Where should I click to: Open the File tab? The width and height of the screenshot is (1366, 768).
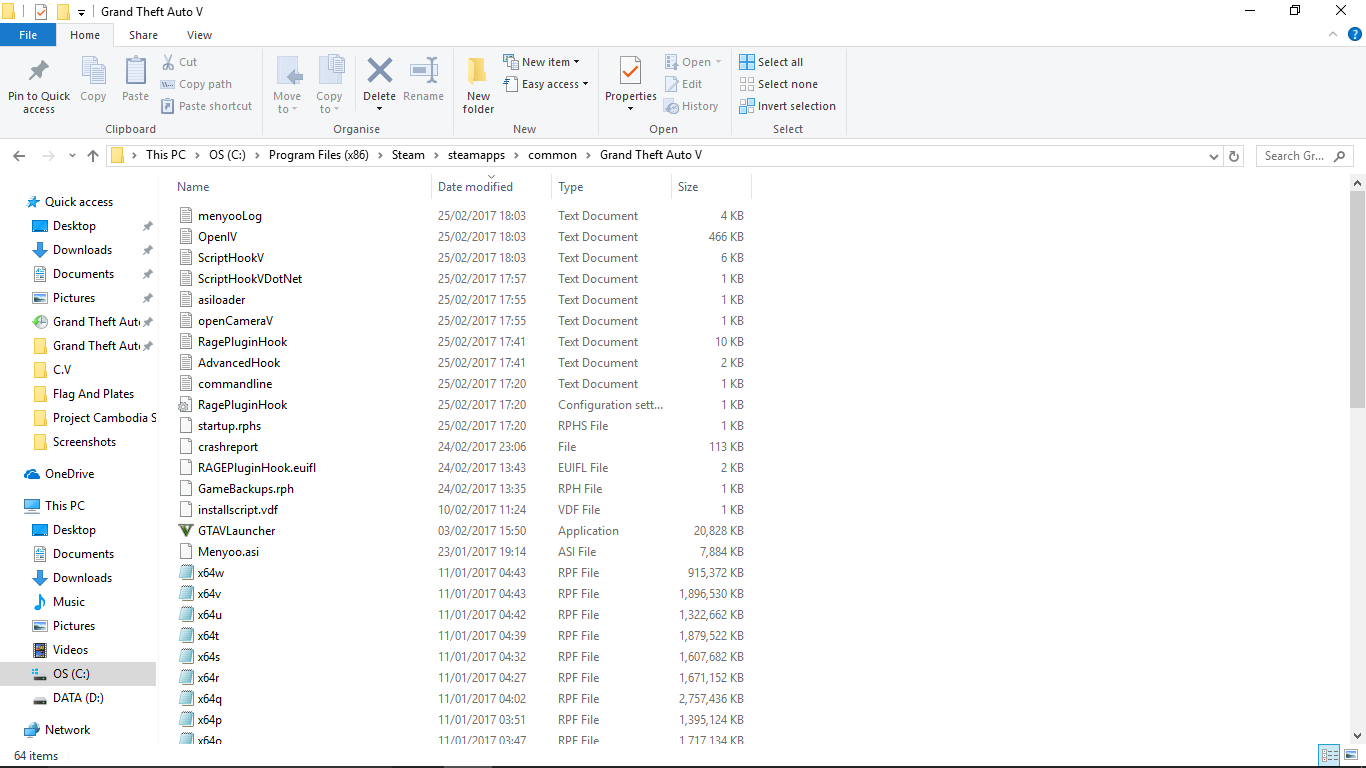tap(28, 35)
